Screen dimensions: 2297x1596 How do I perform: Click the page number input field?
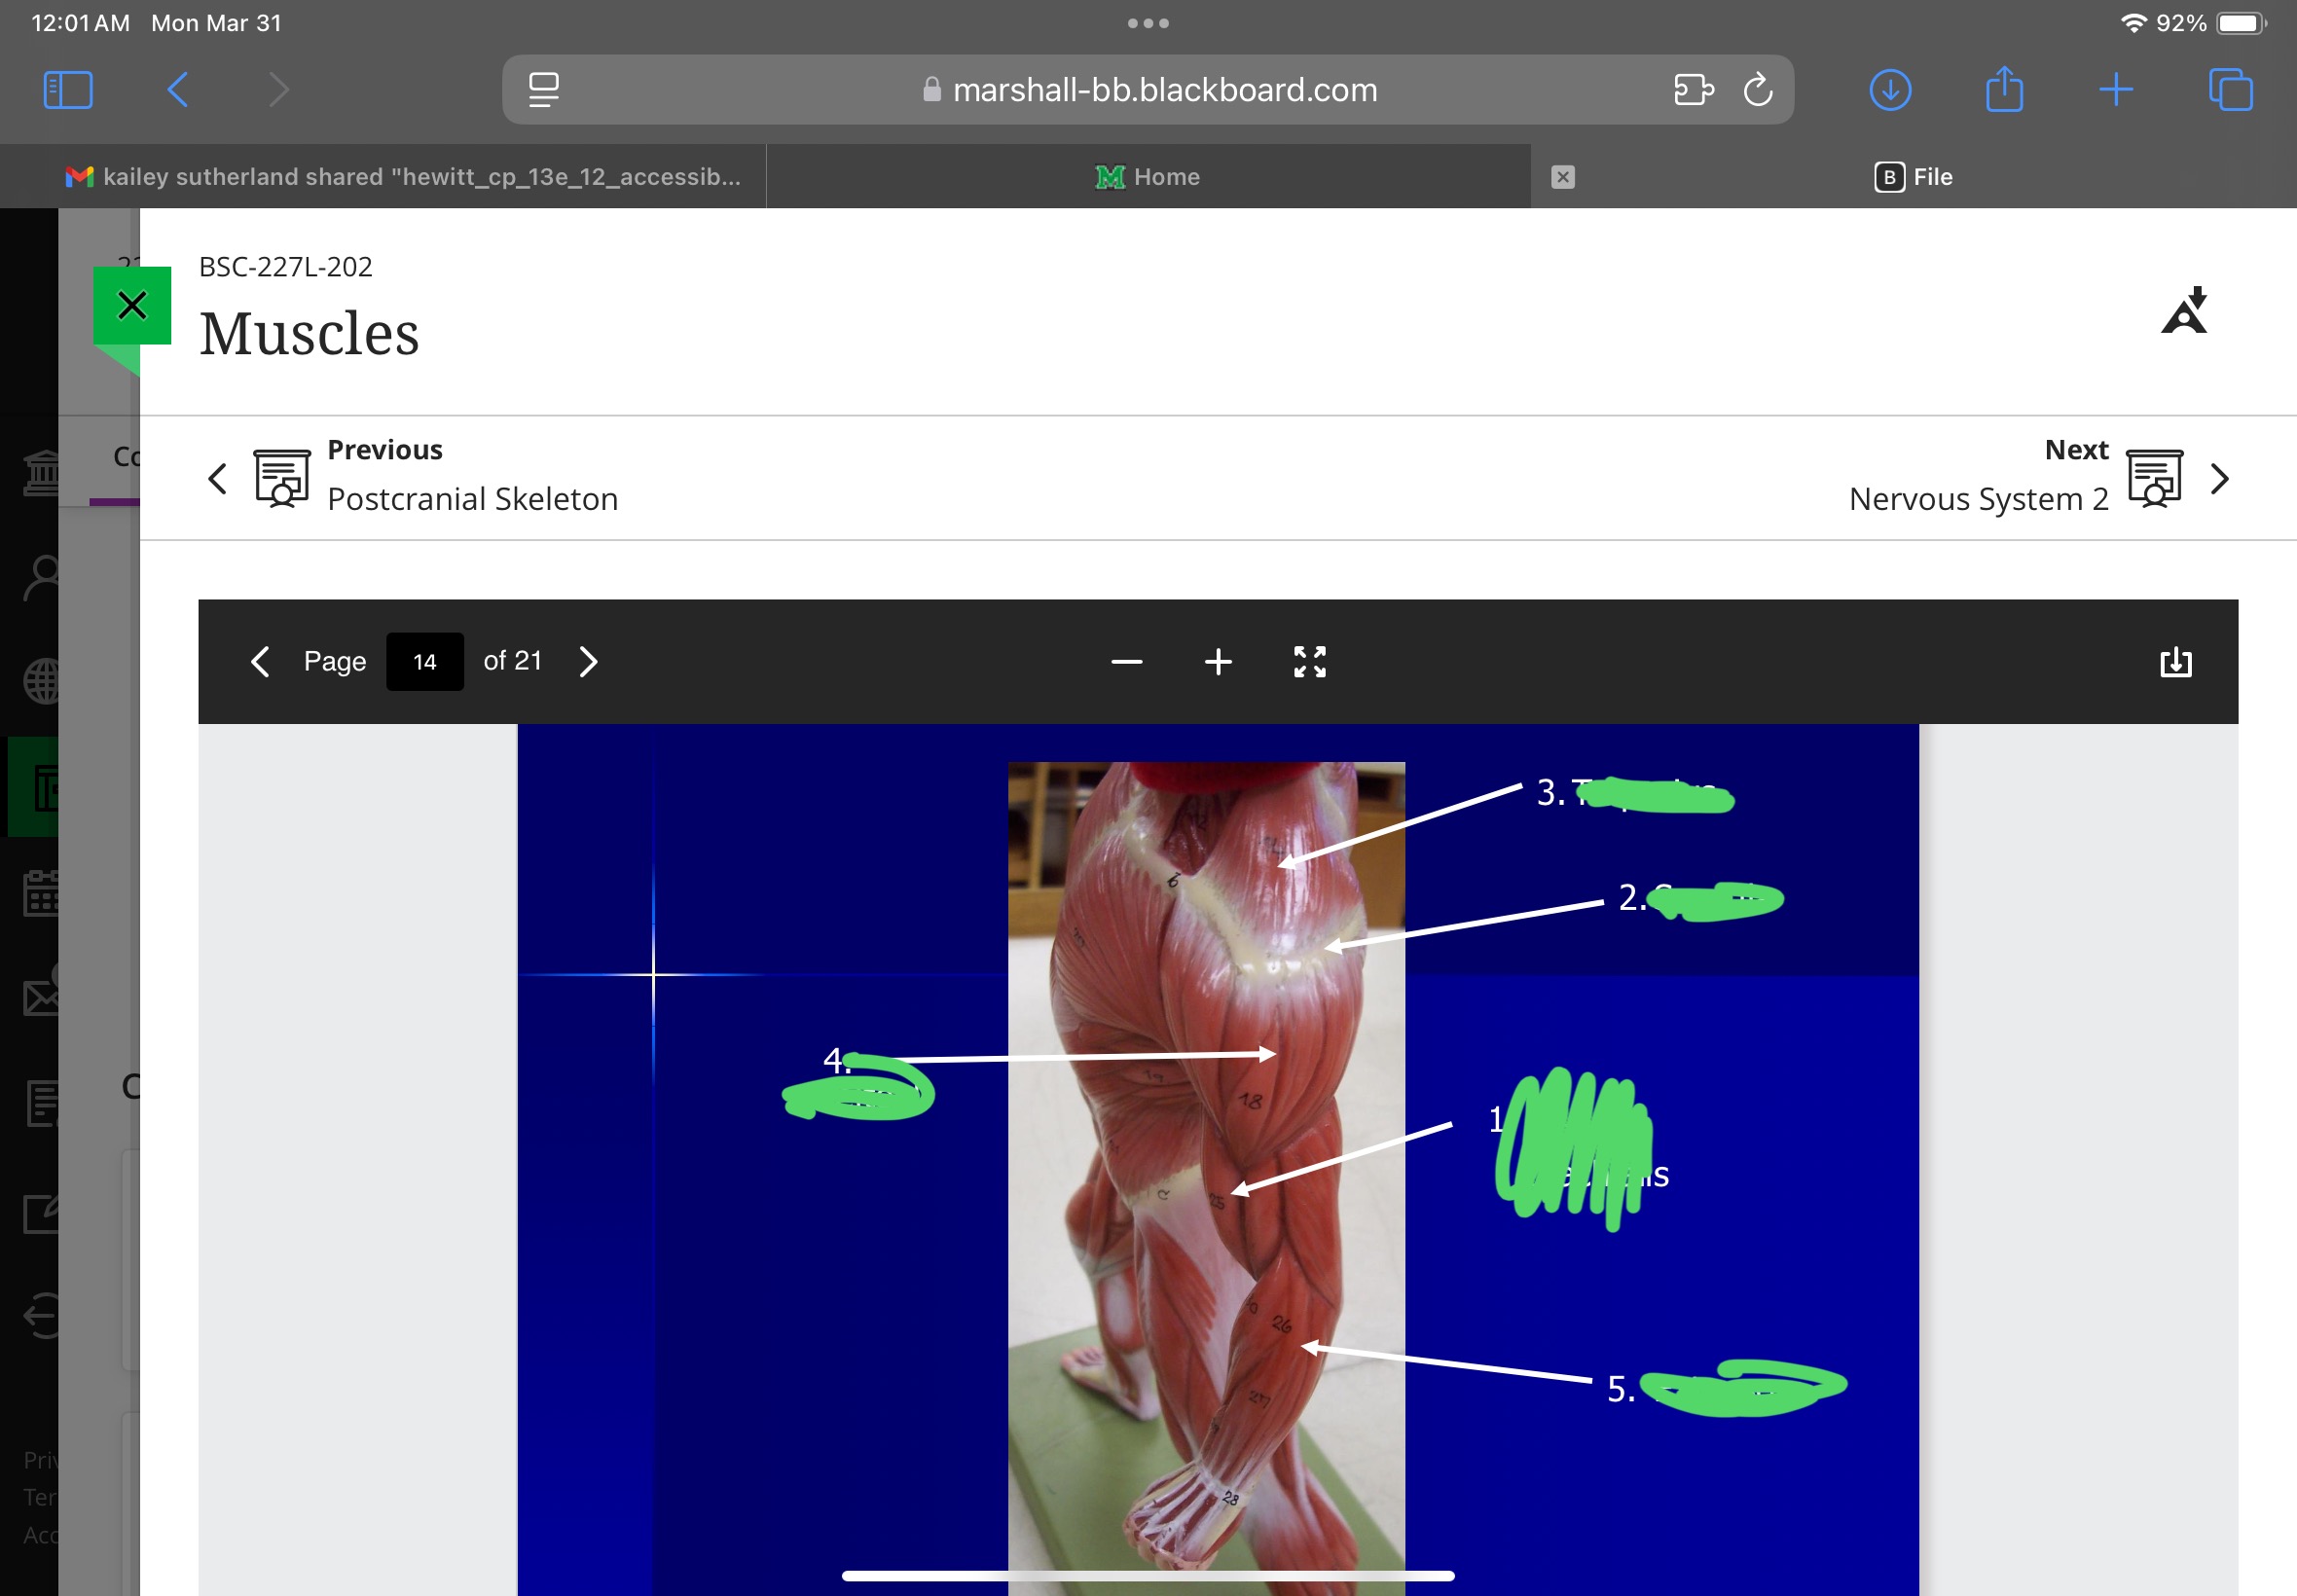click(424, 662)
